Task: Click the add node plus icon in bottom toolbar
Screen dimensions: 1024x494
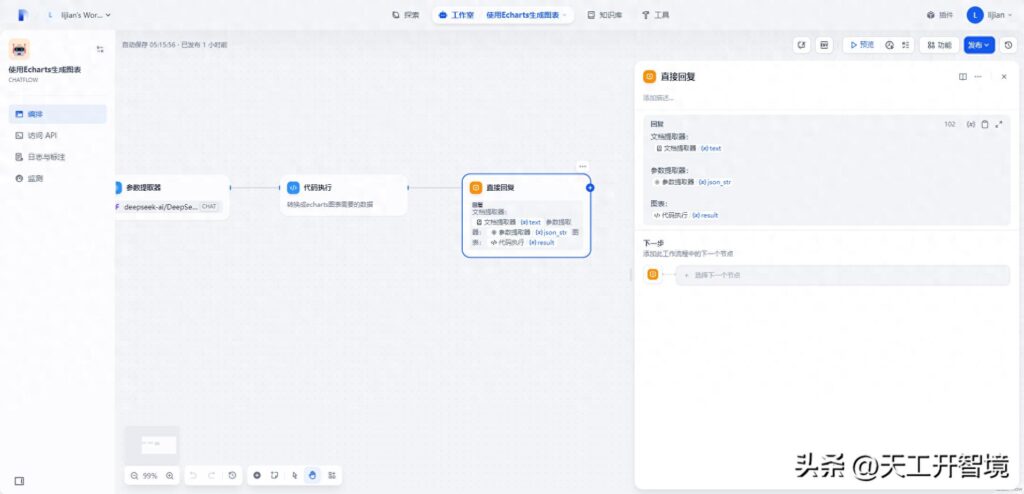Action: [x=257, y=475]
